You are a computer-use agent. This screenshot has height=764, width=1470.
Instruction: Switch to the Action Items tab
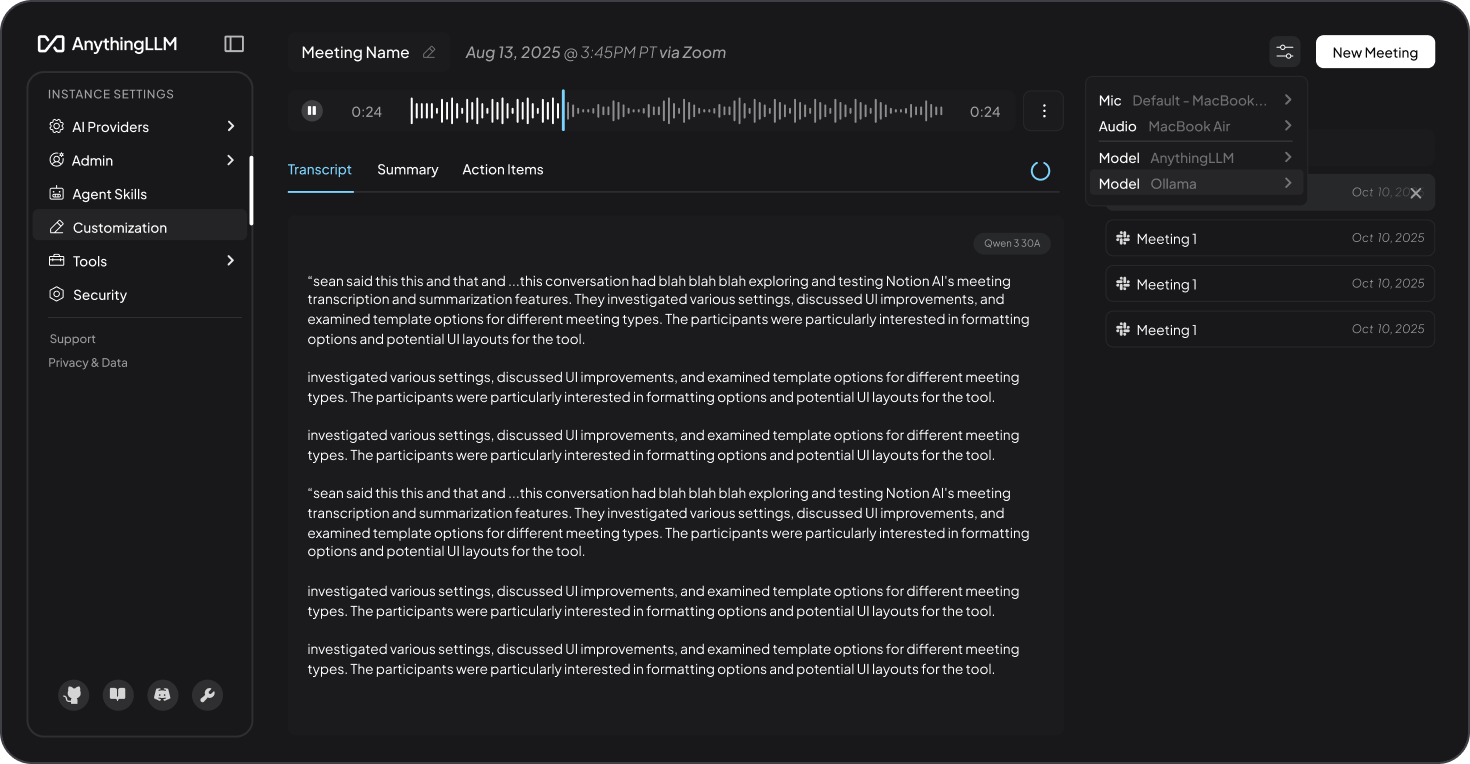coord(503,170)
